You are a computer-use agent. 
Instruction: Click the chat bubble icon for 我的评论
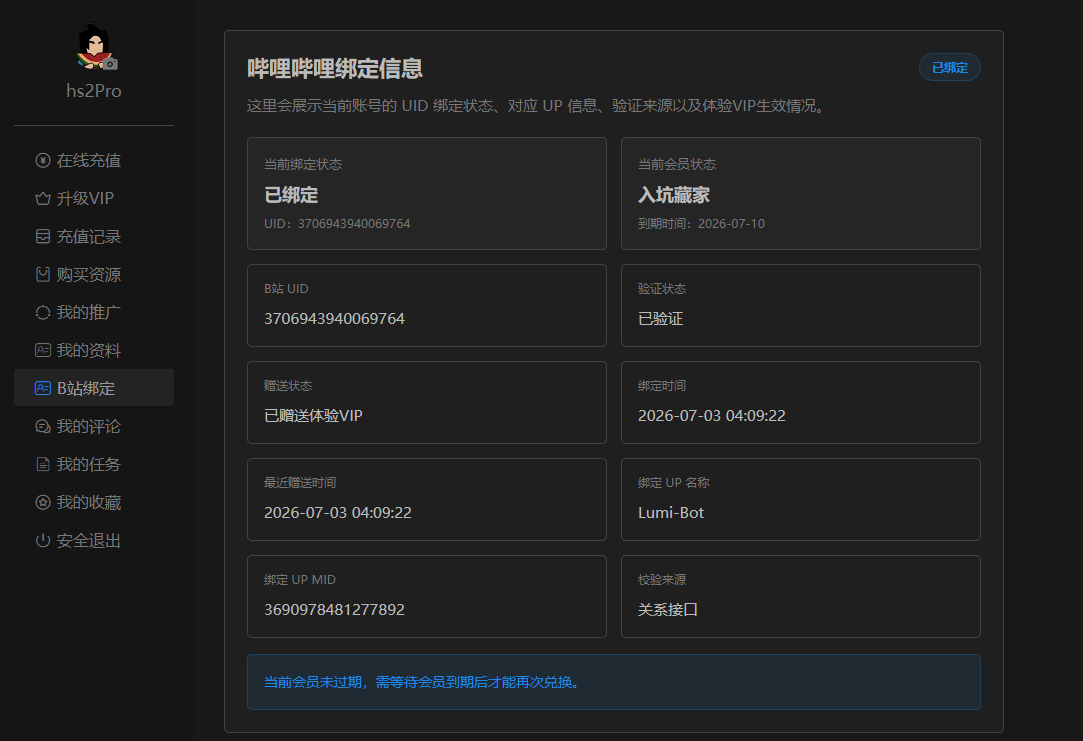click(x=43, y=426)
